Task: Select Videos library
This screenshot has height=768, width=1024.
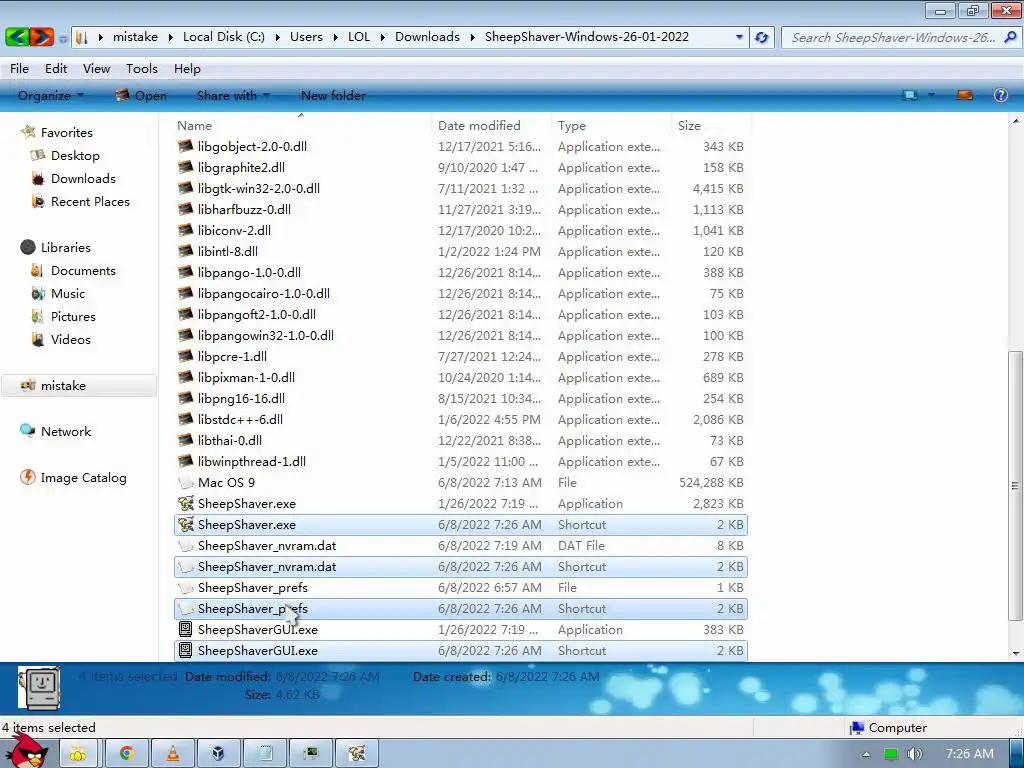Action: point(71,339)
